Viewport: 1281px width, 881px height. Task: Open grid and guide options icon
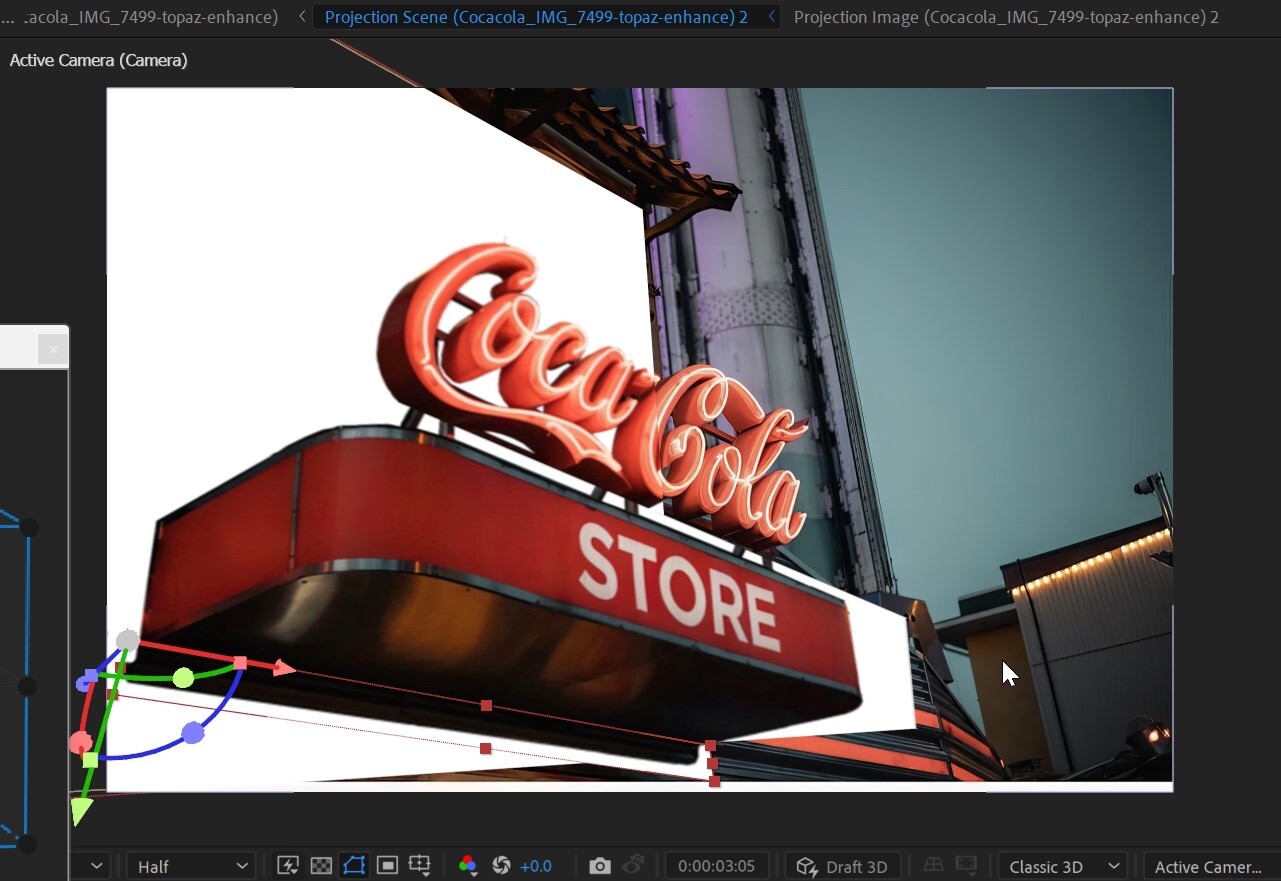(420, 866)
